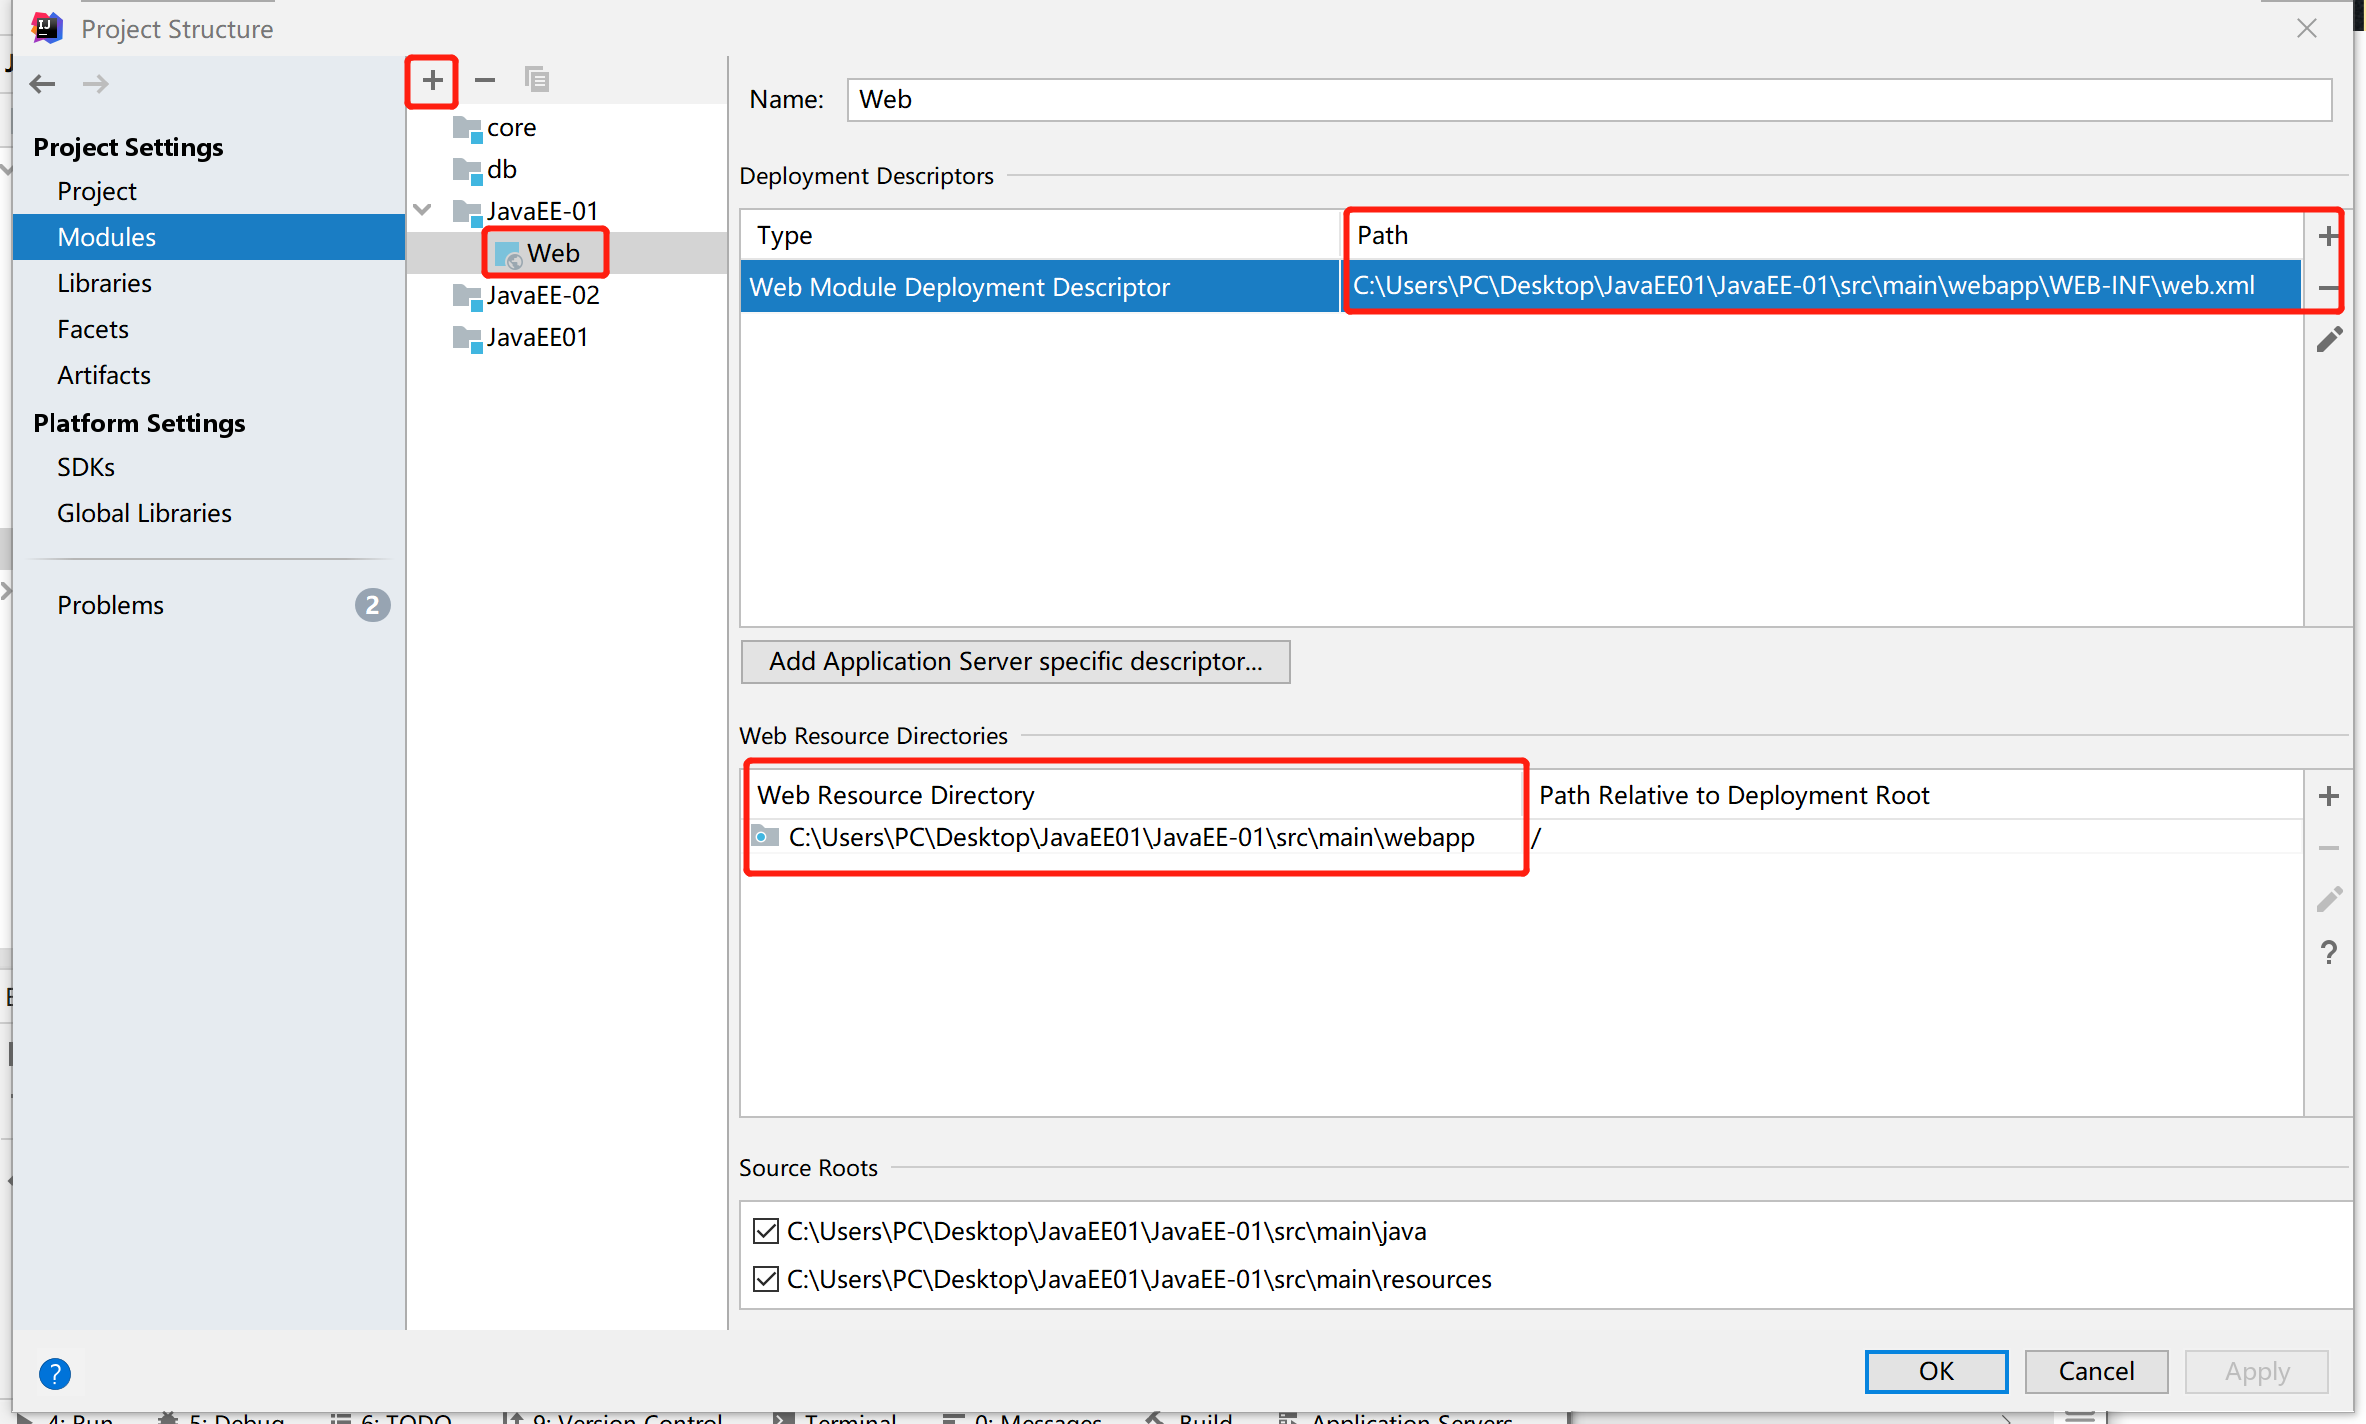The height and width of the screenshot is (1424, 2366).
Task: Uncheck the src\main\java source root
Action: [x=766, y=1231]
